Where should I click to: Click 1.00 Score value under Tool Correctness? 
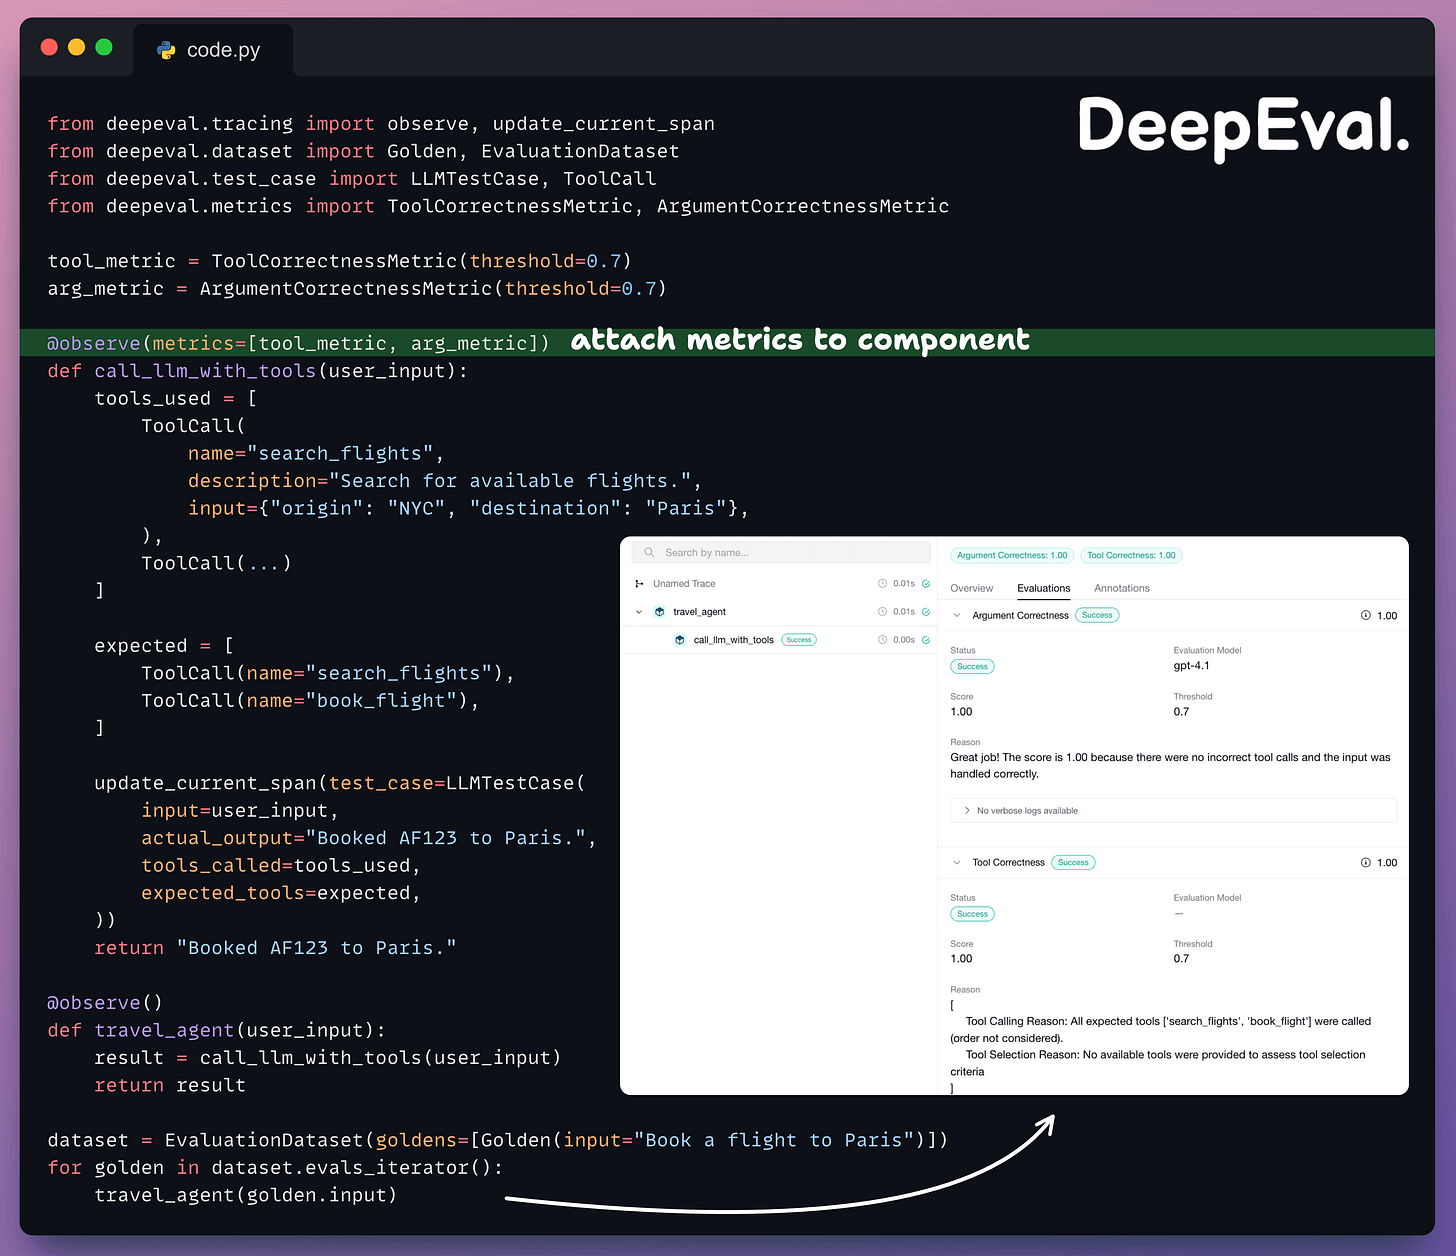[961, 959]
